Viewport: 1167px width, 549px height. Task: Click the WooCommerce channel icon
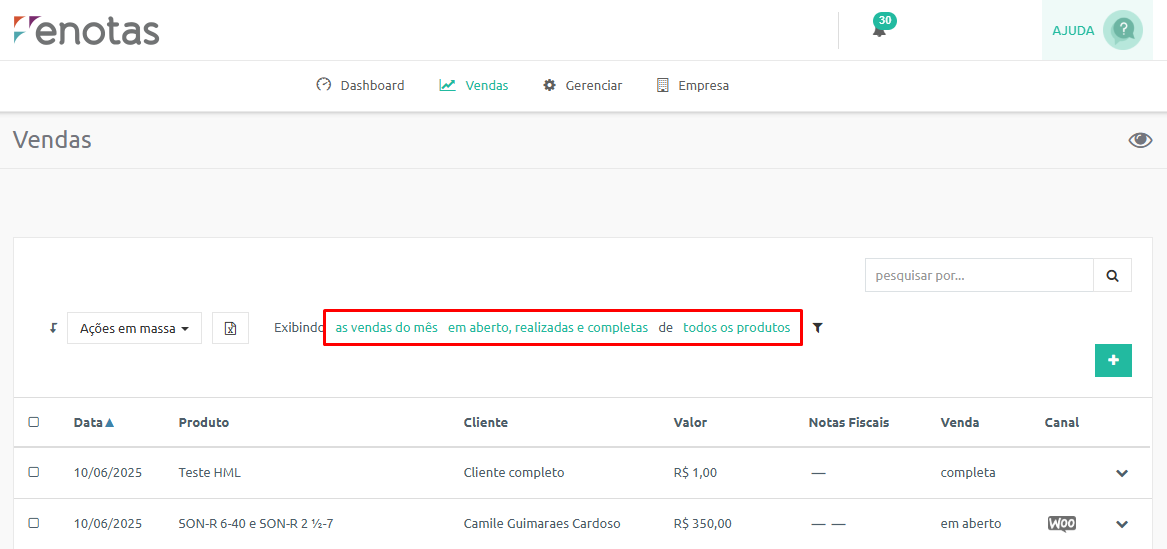(1061, 524)
